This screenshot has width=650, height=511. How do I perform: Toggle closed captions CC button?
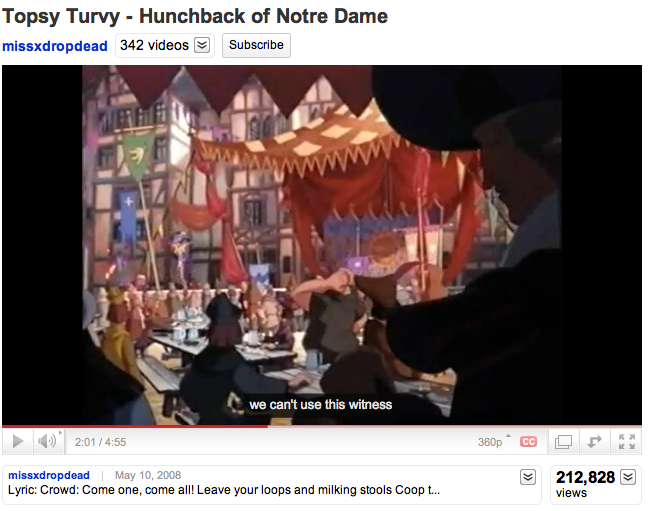(528, 442)
